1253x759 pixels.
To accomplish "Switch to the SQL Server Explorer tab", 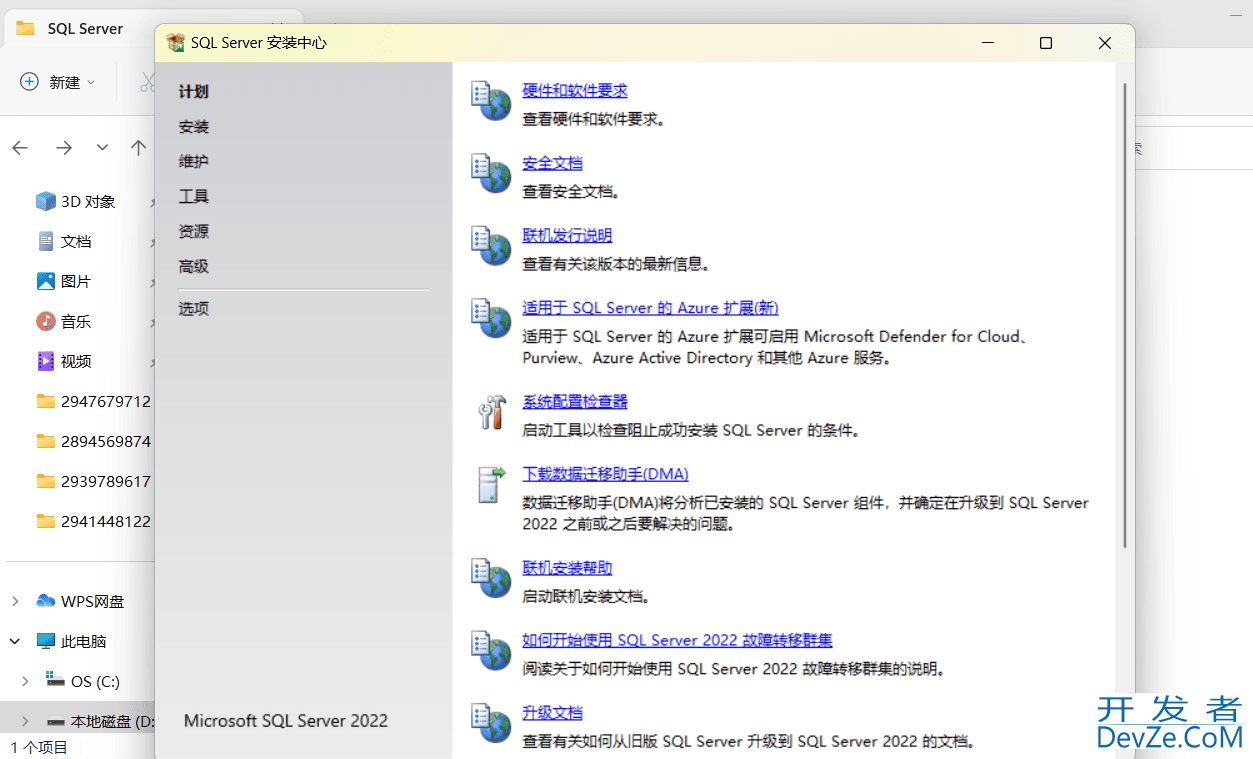I will click(x=87, y=28).
